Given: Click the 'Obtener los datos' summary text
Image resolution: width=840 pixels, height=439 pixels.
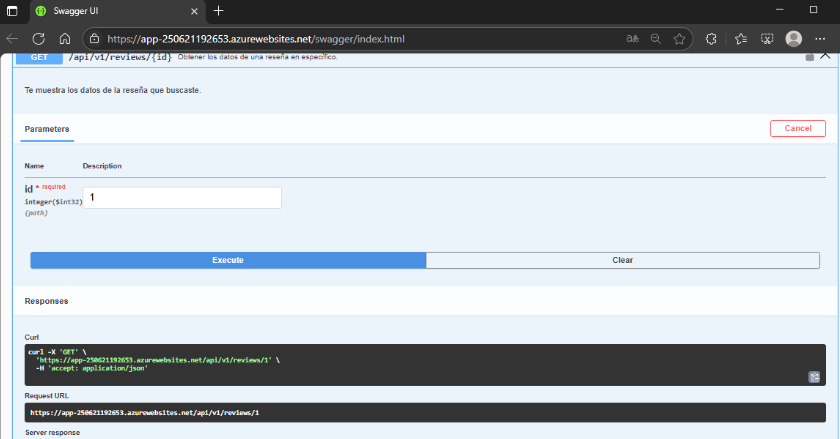Looking at the screenshot, I should click(x=258, y=57).
